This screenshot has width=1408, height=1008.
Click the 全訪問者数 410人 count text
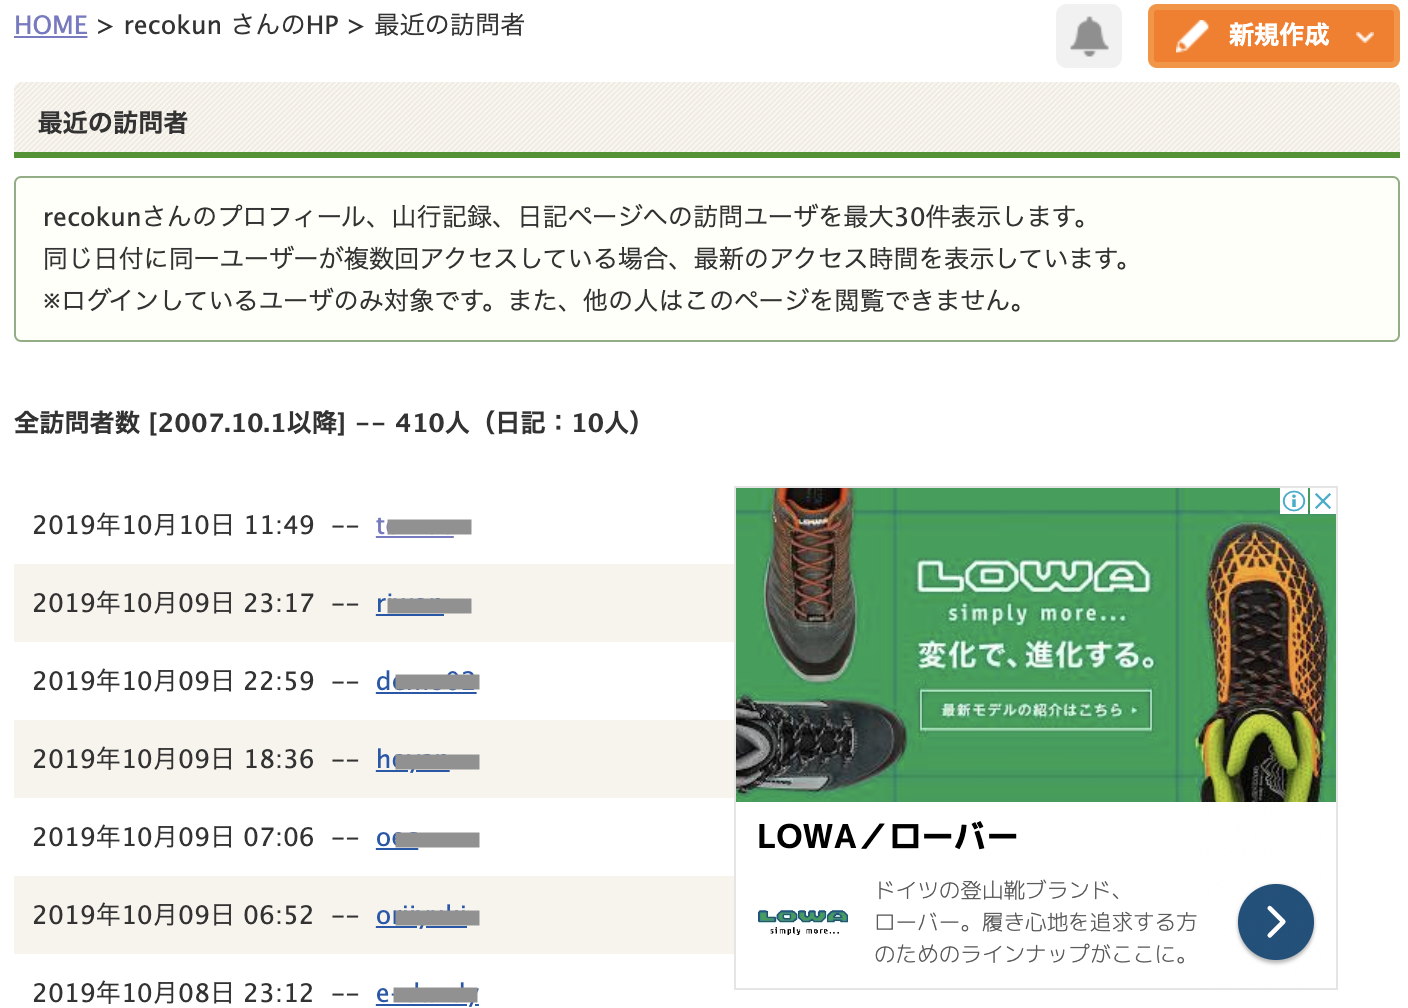point(328,423)
